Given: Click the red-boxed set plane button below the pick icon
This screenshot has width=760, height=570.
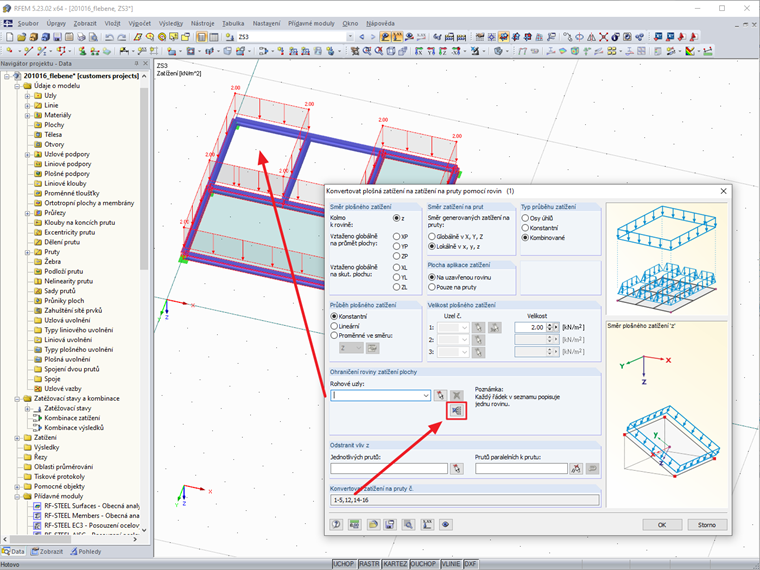Looking at the screenshot, I should pos(456,411).
